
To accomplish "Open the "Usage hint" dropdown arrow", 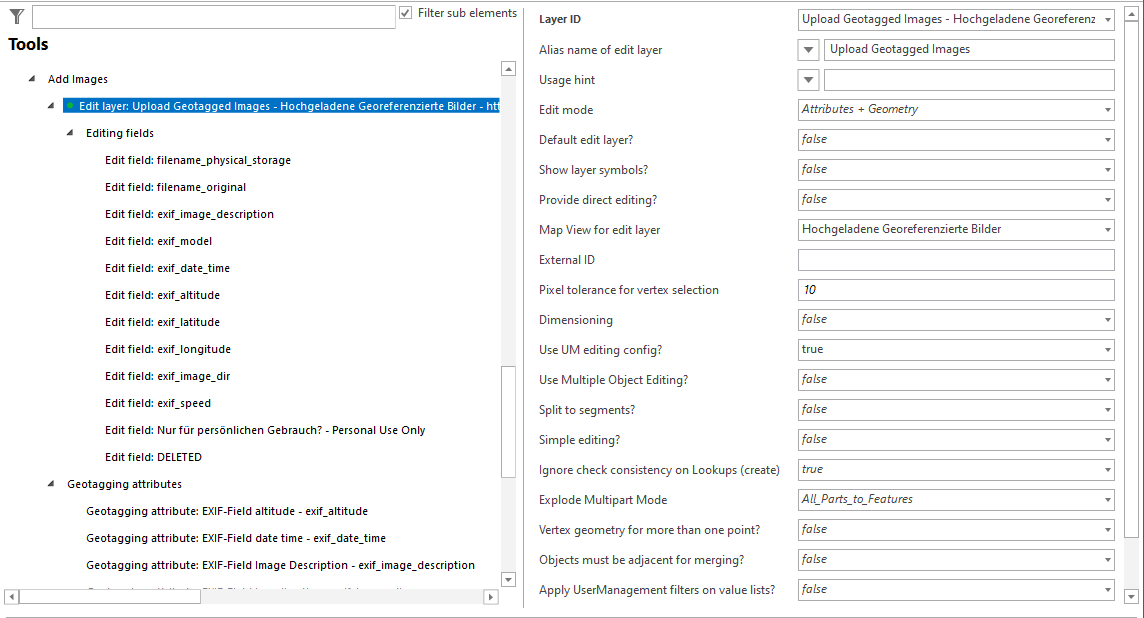I will click(808, 79).
